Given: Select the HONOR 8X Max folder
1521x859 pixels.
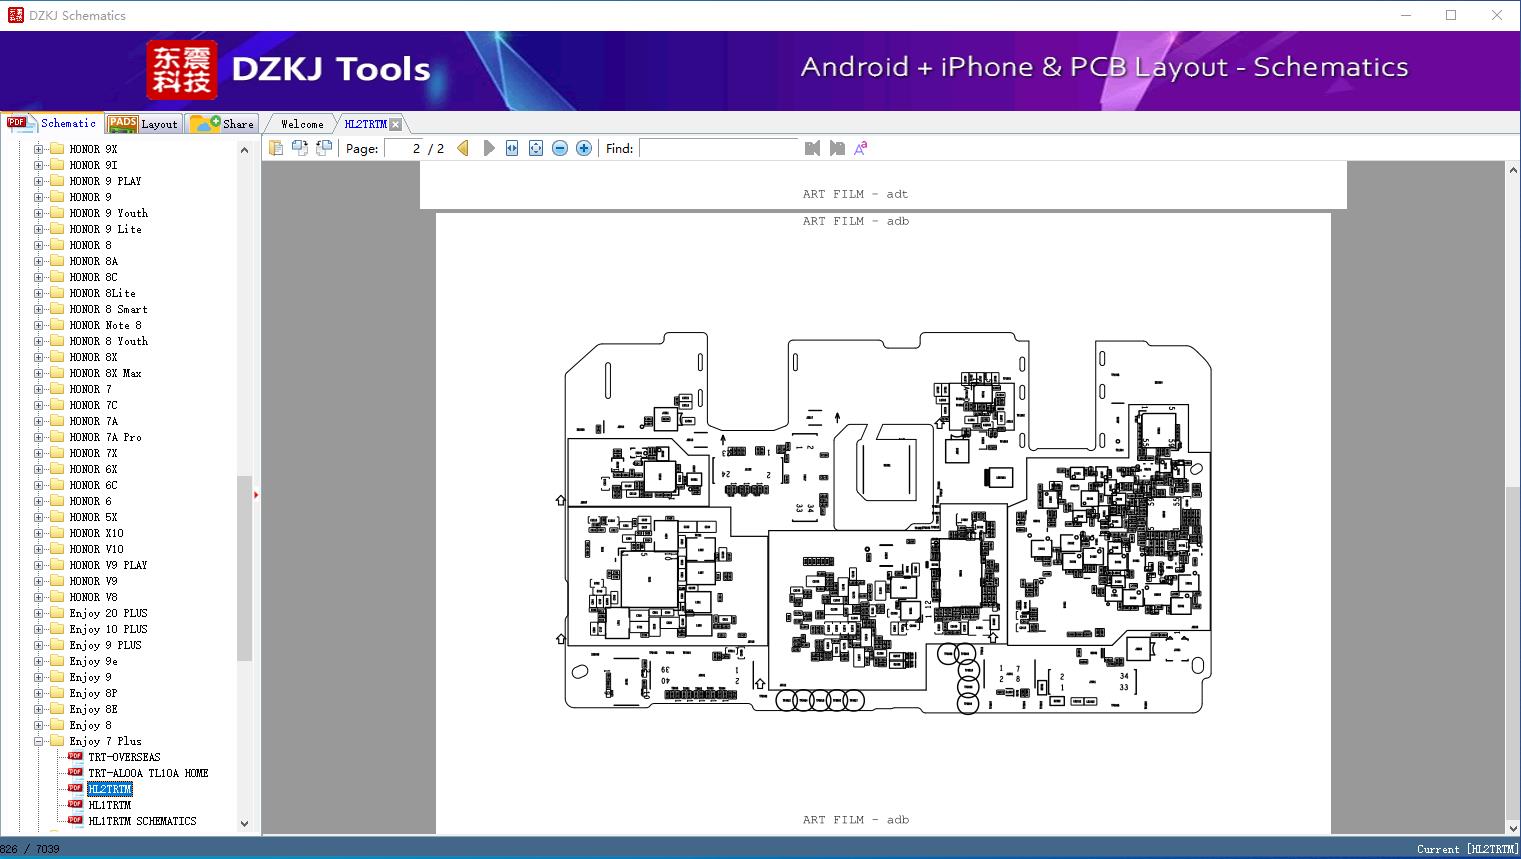Looking at the screenshot, I should click(x=105, y=373).
